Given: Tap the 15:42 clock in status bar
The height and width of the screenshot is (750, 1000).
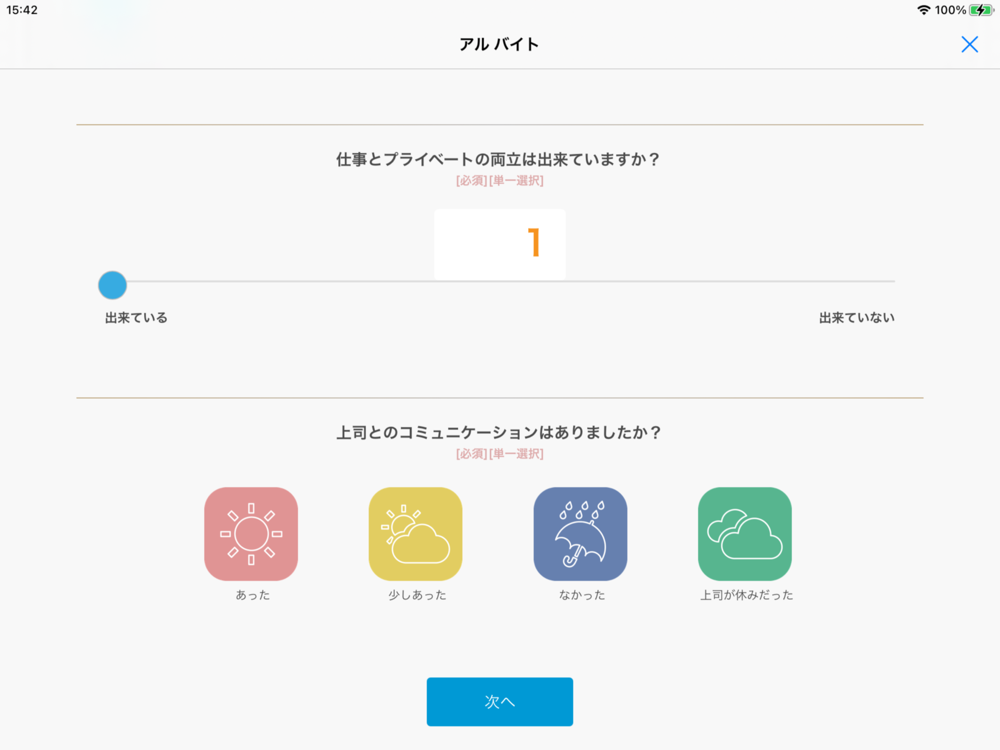Looking at the screenshot, I should 22,10.
